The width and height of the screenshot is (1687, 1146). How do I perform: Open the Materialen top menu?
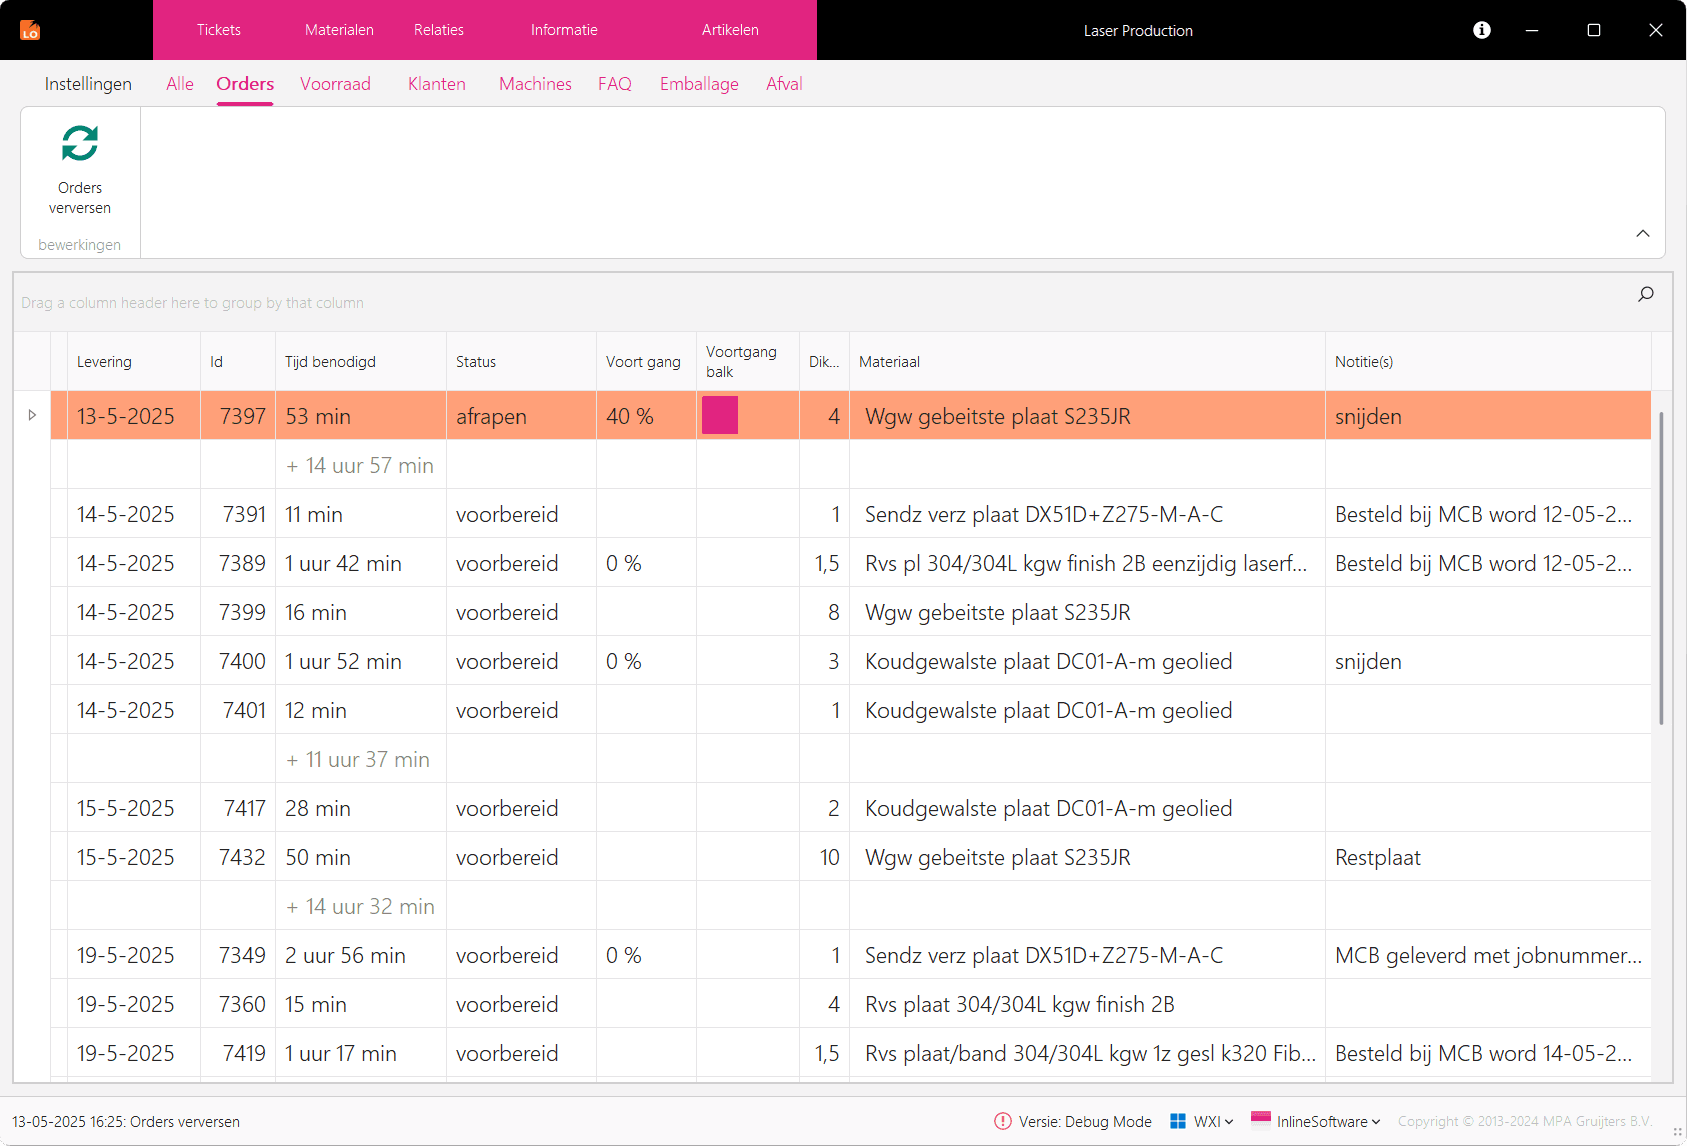[339, 30]
